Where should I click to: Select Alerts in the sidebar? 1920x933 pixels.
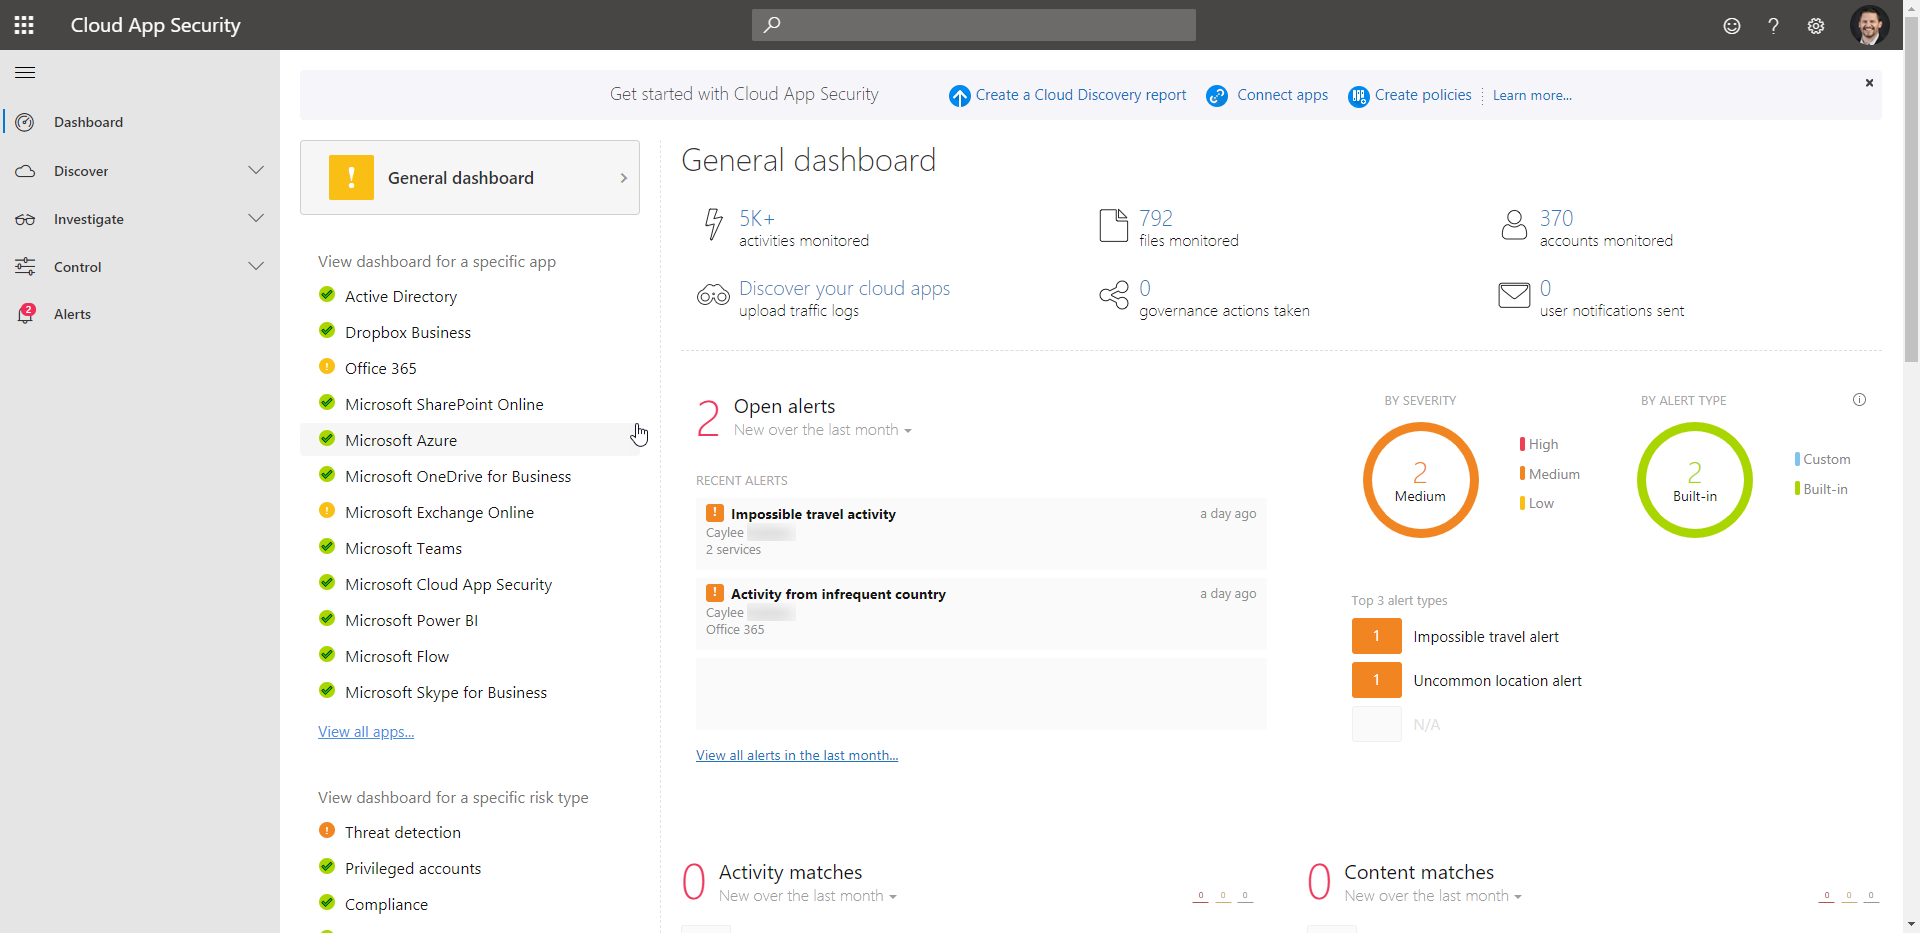[x=140, y=314]
